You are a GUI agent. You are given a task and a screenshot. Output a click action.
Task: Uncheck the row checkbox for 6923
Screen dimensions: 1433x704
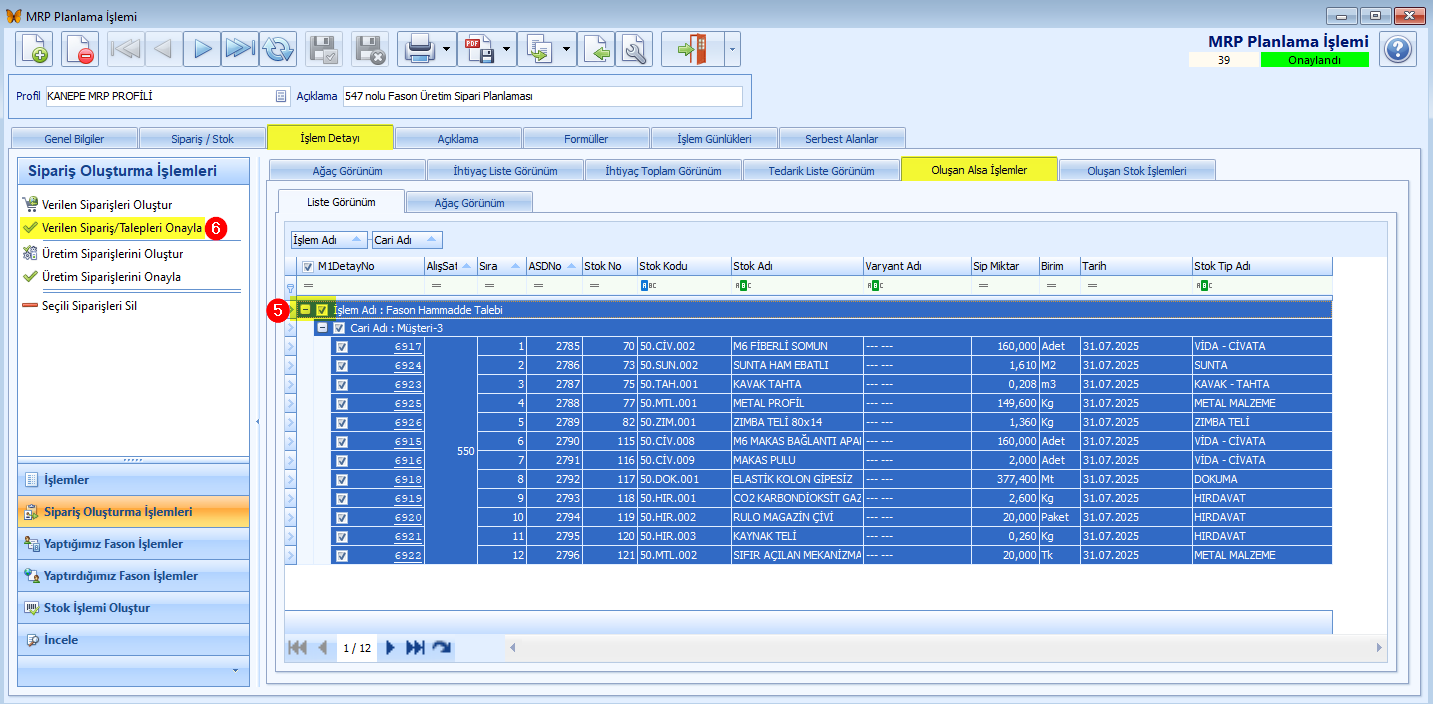(342, 384)
